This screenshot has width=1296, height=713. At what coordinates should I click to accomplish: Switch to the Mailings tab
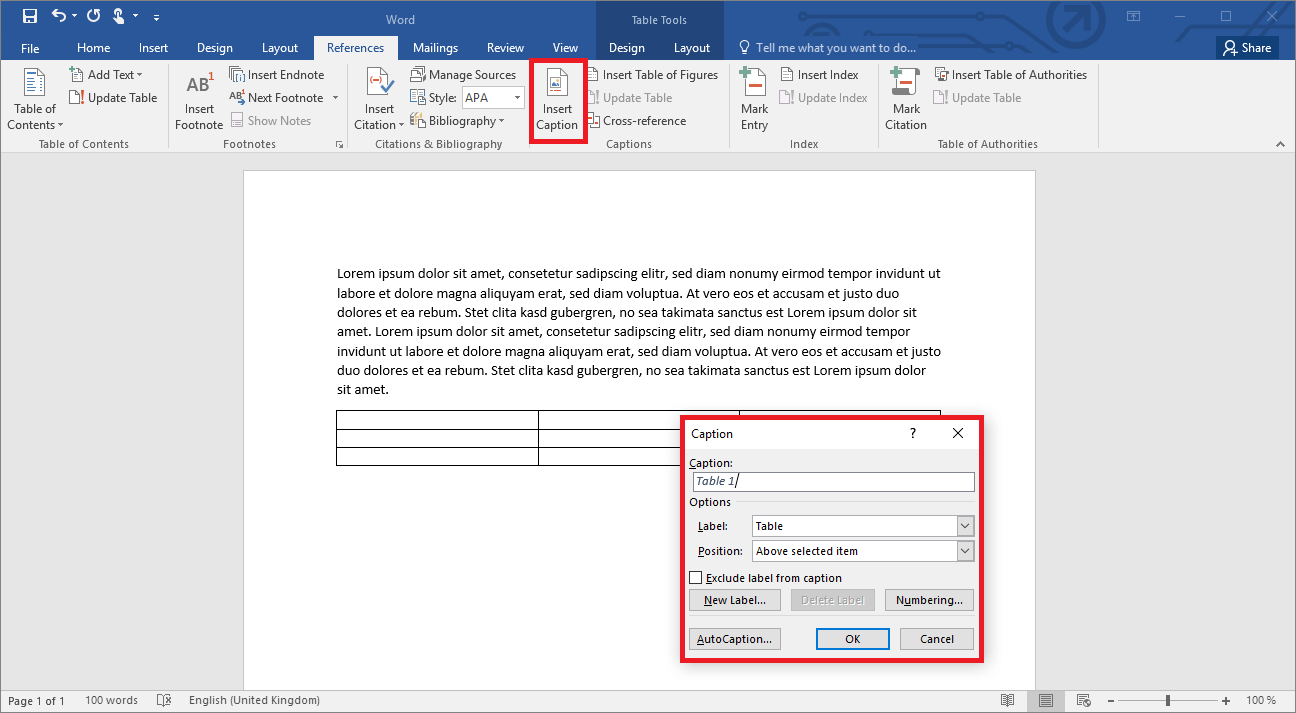pos(435,47)
